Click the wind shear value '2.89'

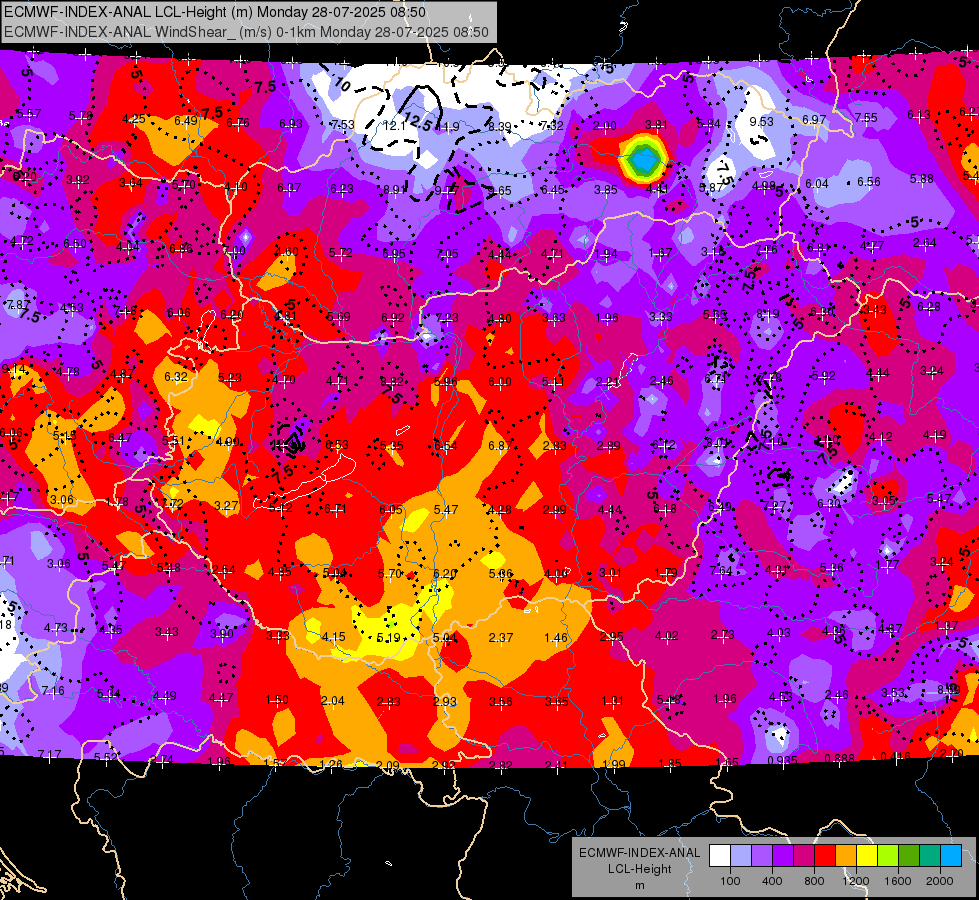[x=608, y=446]
